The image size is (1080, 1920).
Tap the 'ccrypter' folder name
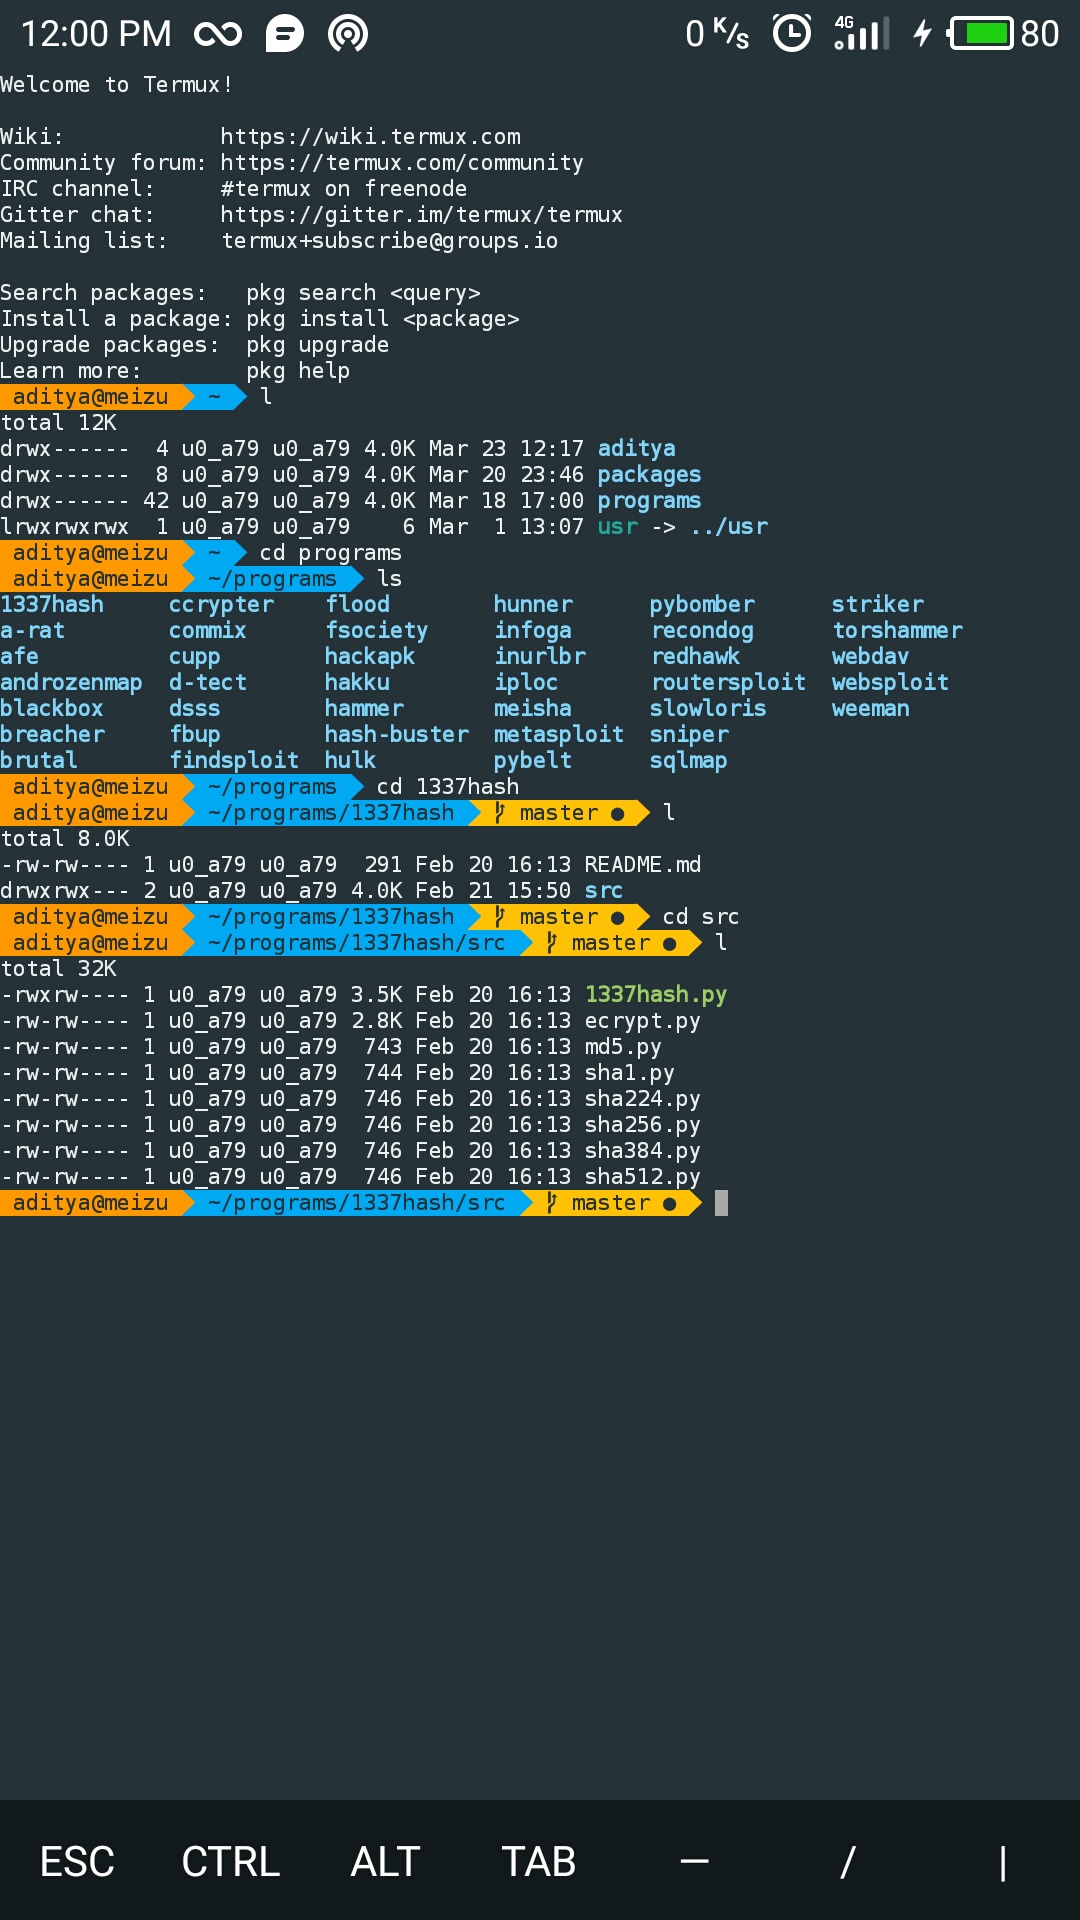click(221, 605)
